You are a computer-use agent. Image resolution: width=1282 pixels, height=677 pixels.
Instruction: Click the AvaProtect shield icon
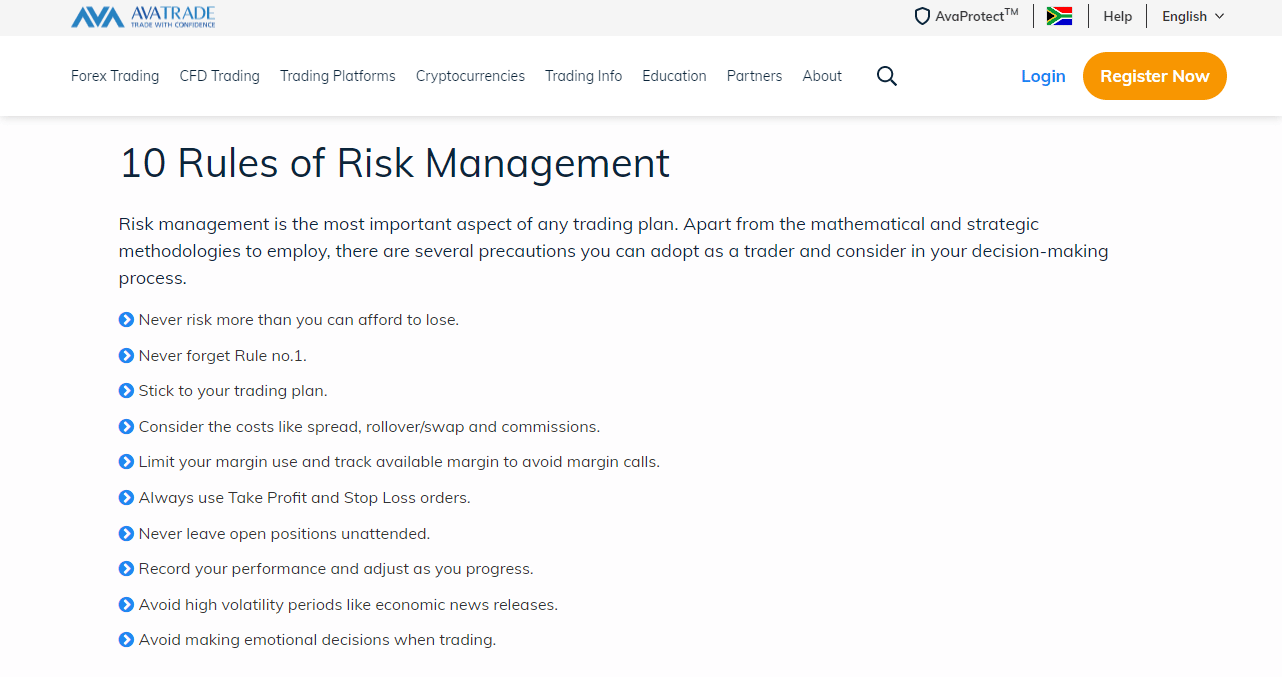(922, 16)
